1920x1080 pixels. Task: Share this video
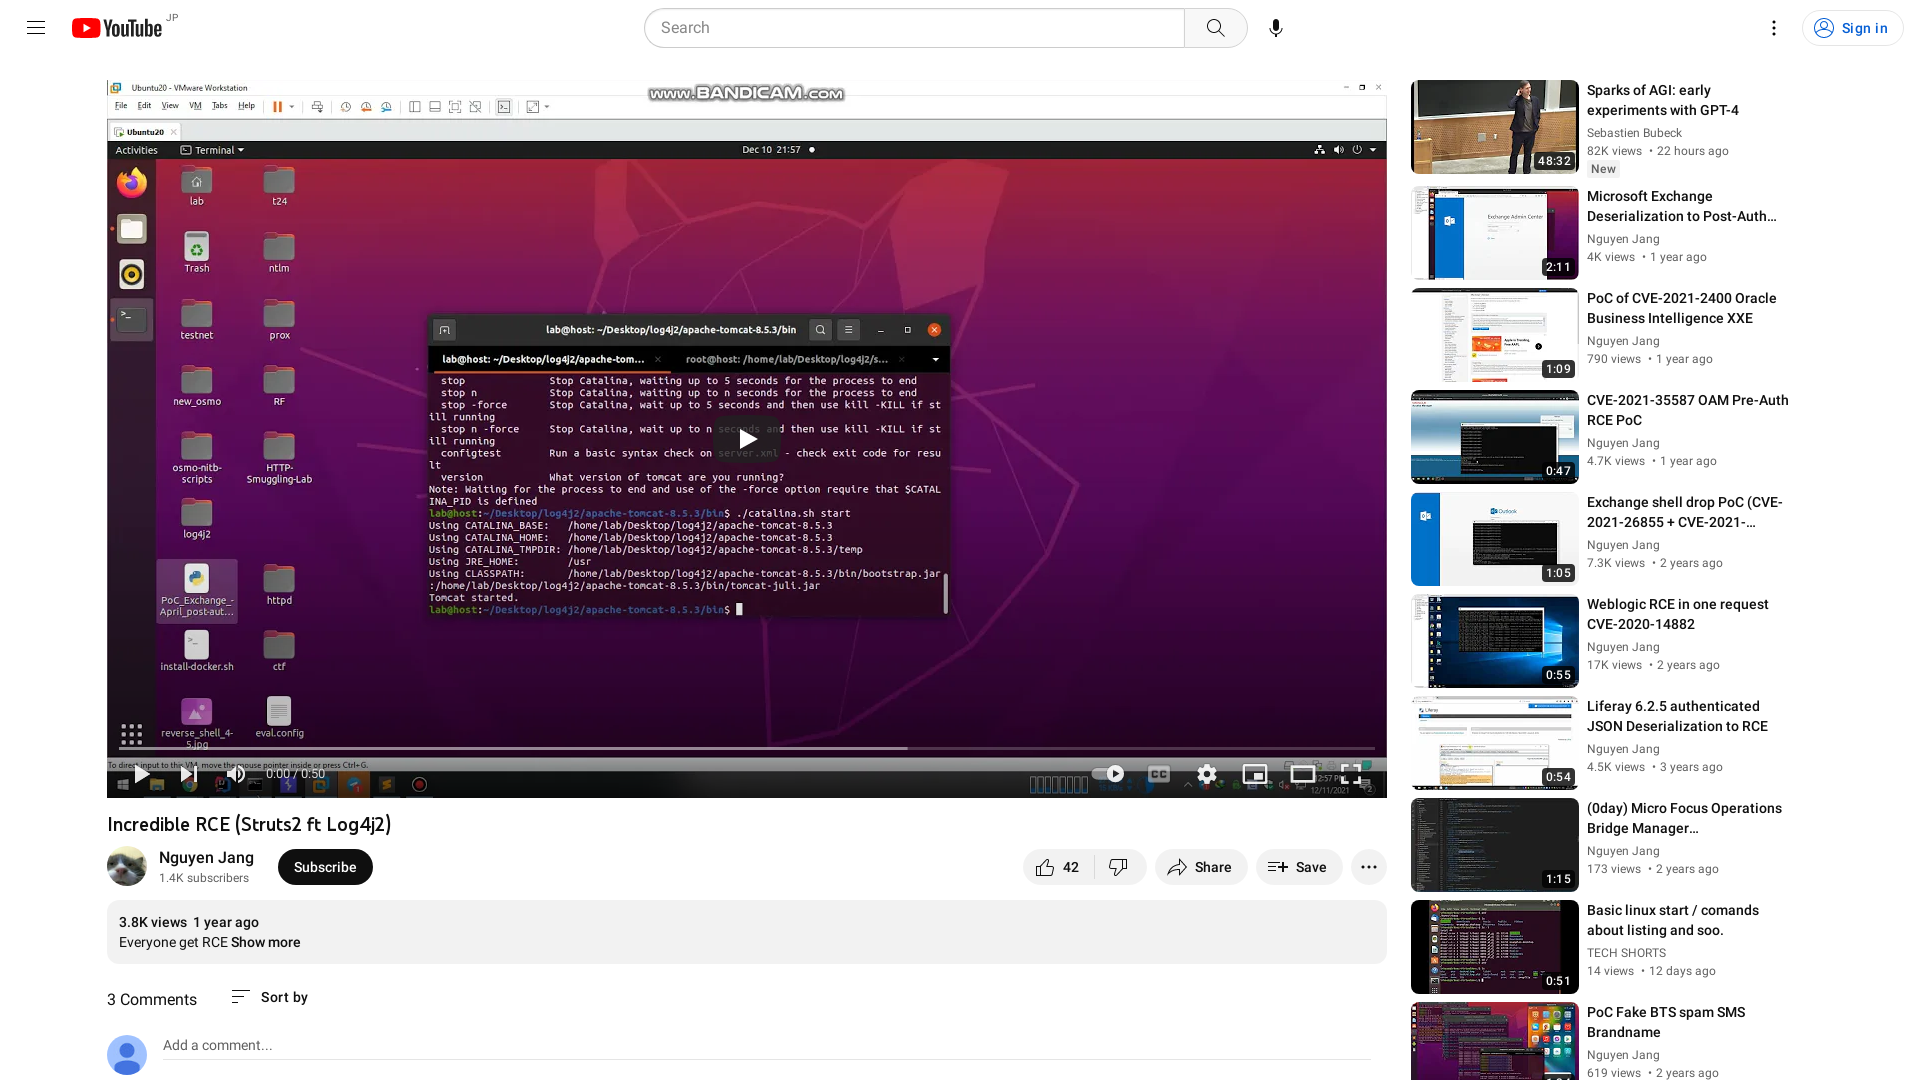click(x=1200, y=867)
